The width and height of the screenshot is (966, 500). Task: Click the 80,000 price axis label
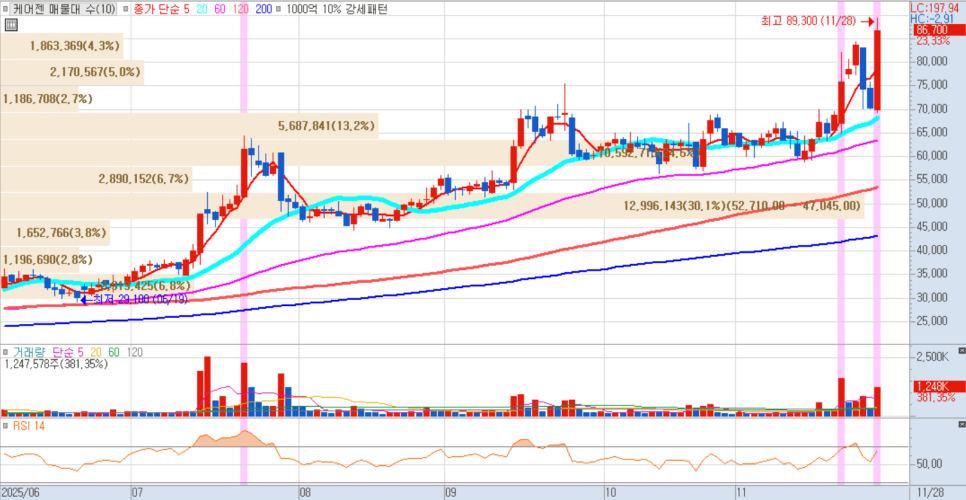tap(932, 62)
